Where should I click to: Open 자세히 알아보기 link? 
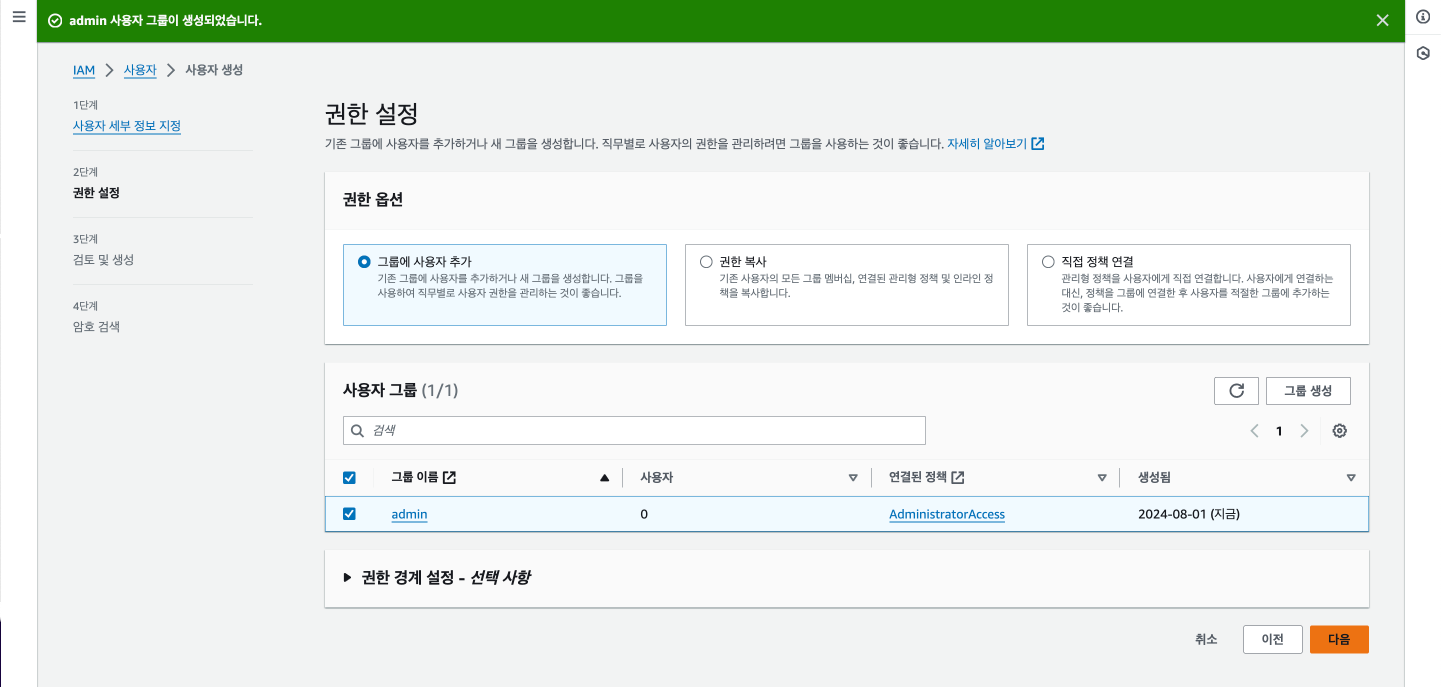coord(987,144)
